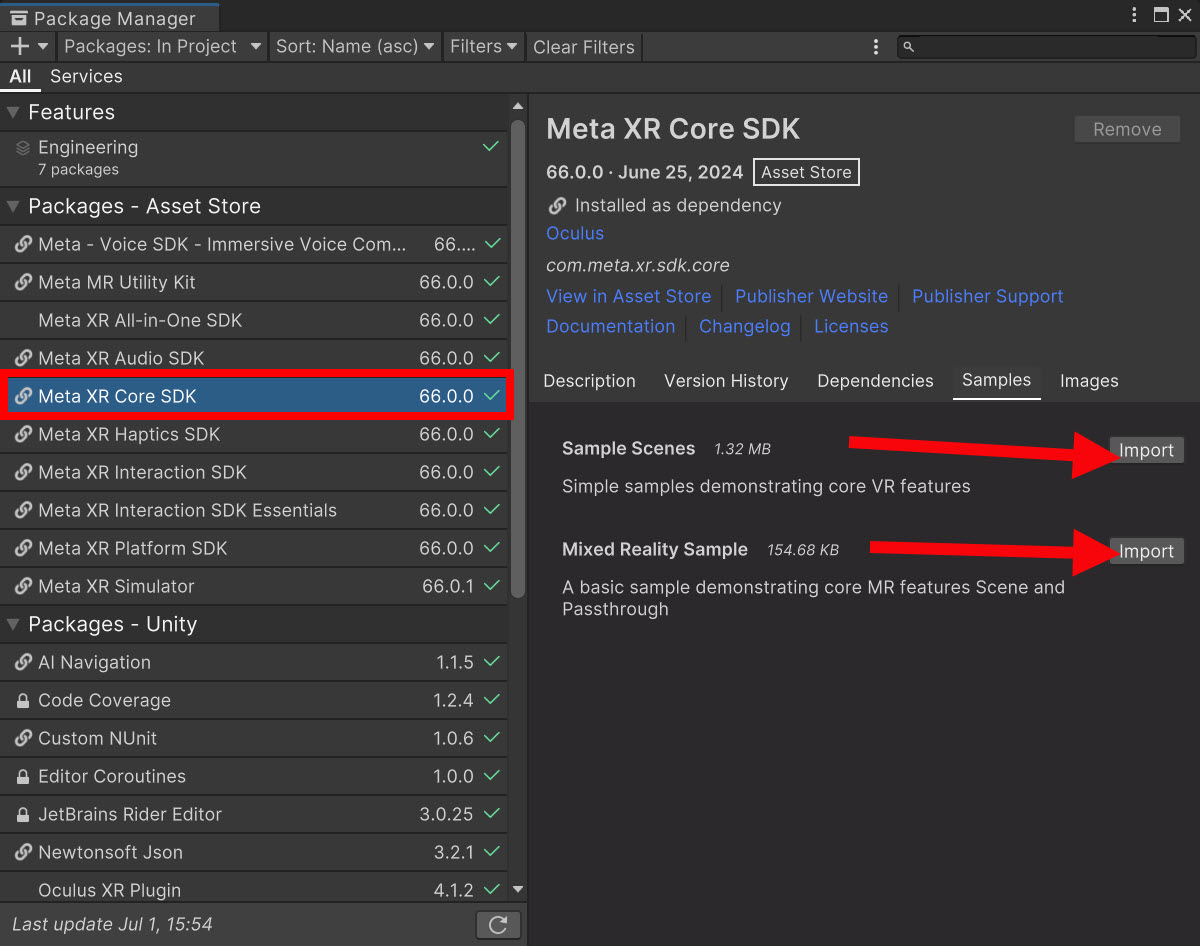
Task: Click lock icon beside Code Coverage
Action: [x=23, y=701]
